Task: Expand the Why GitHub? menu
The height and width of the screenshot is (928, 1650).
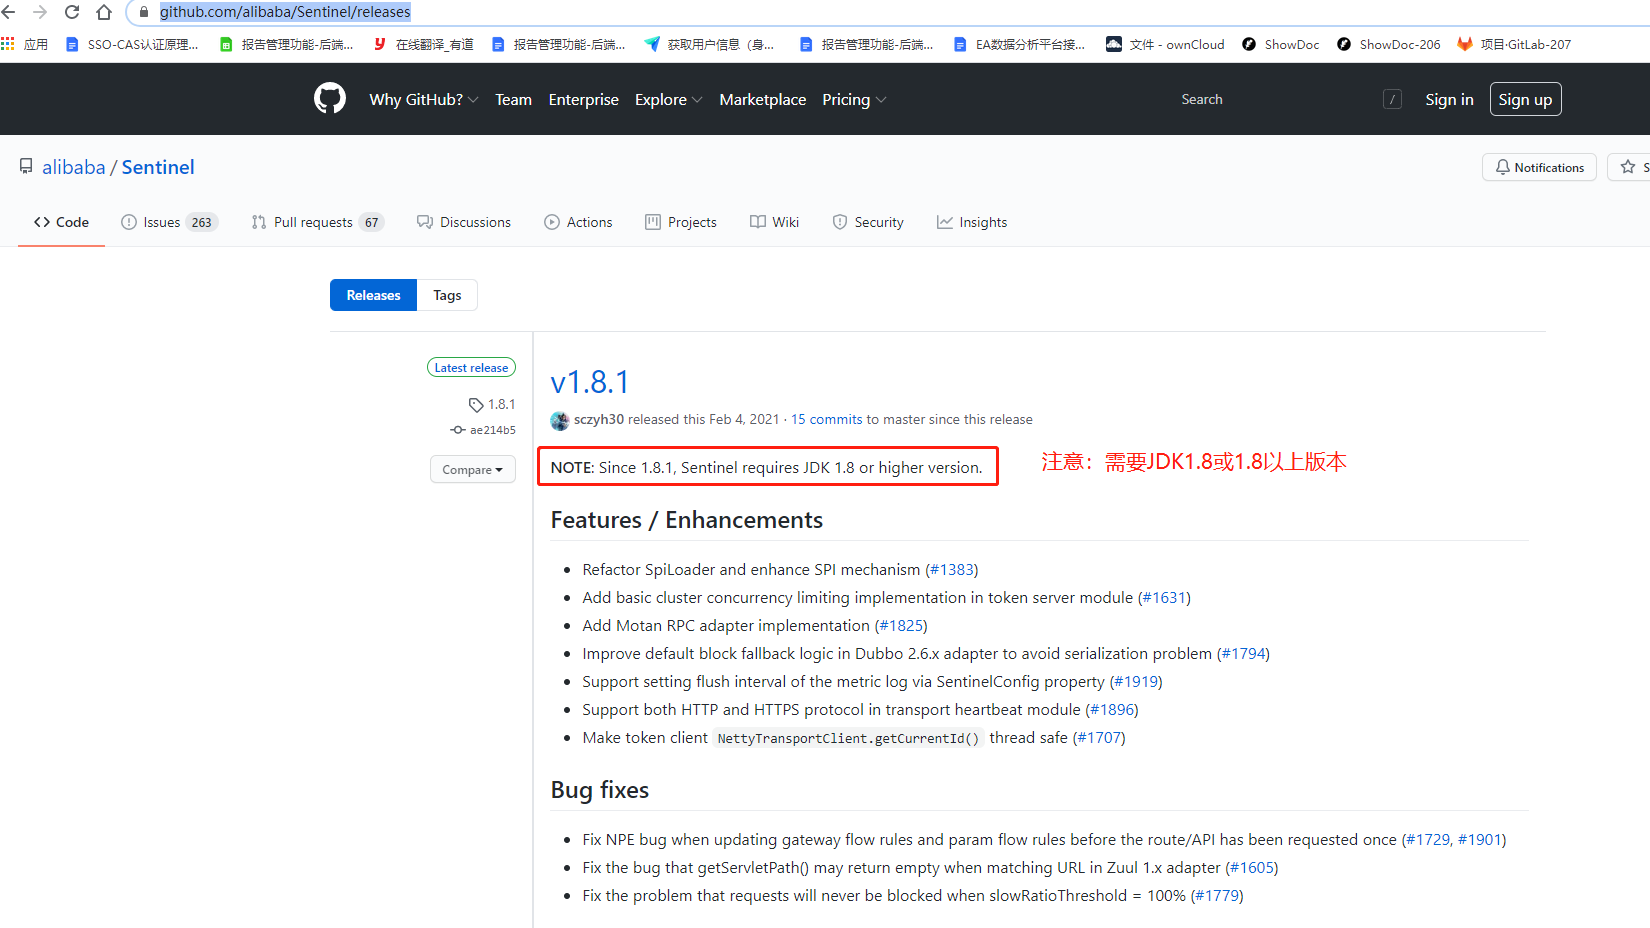Action: pyautogui.click(x=424, y=99)
